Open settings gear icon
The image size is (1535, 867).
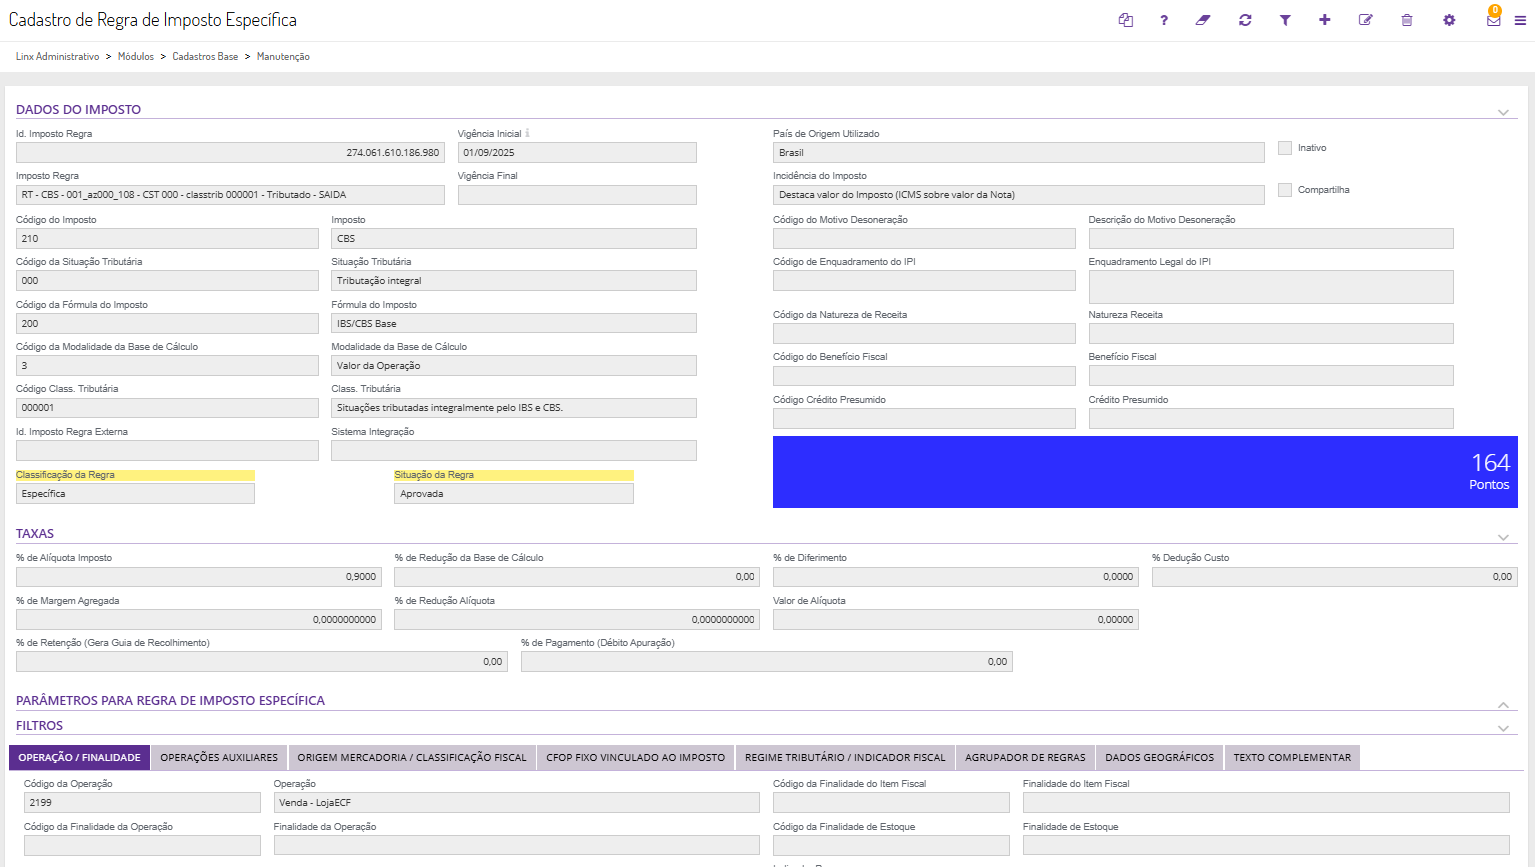click(1449, 20)
